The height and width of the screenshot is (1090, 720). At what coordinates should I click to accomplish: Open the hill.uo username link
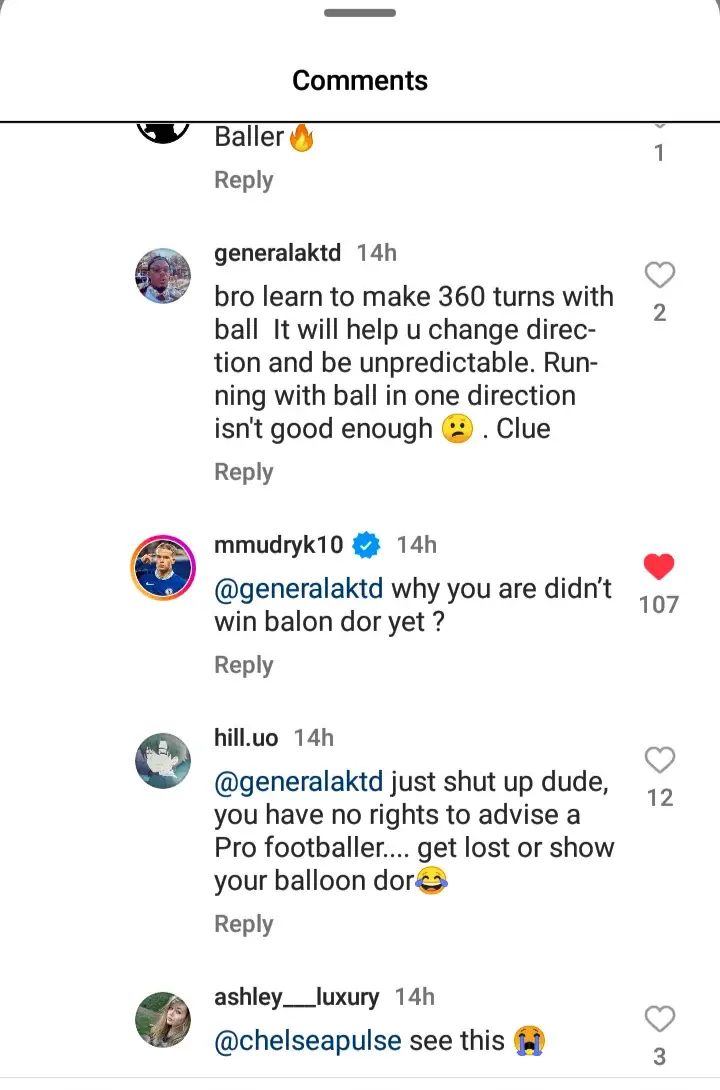(x=247, y=738)
